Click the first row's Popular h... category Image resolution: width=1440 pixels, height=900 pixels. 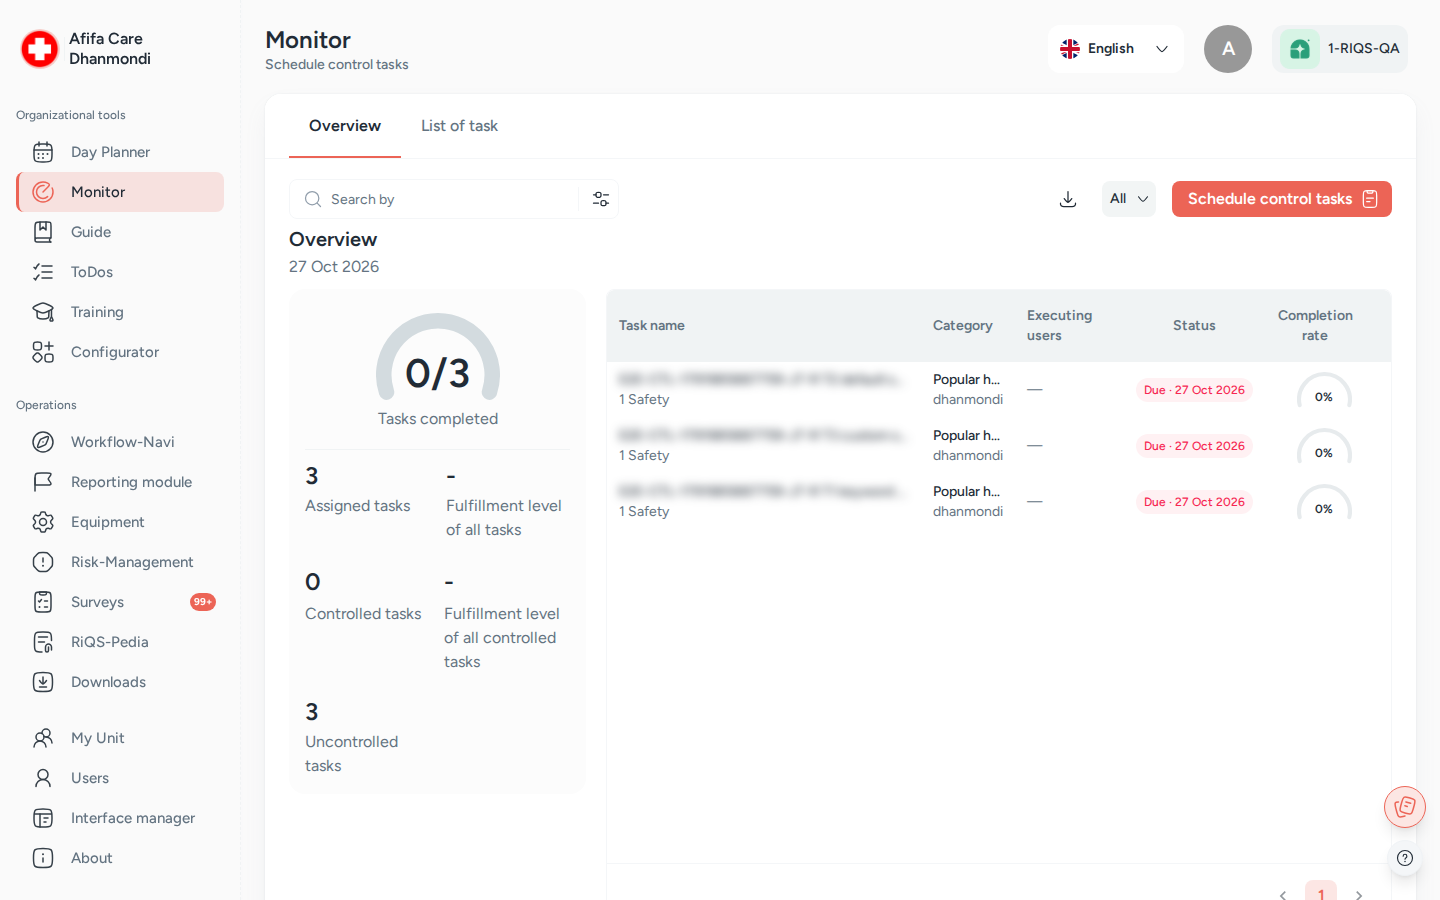pos(966,380)
